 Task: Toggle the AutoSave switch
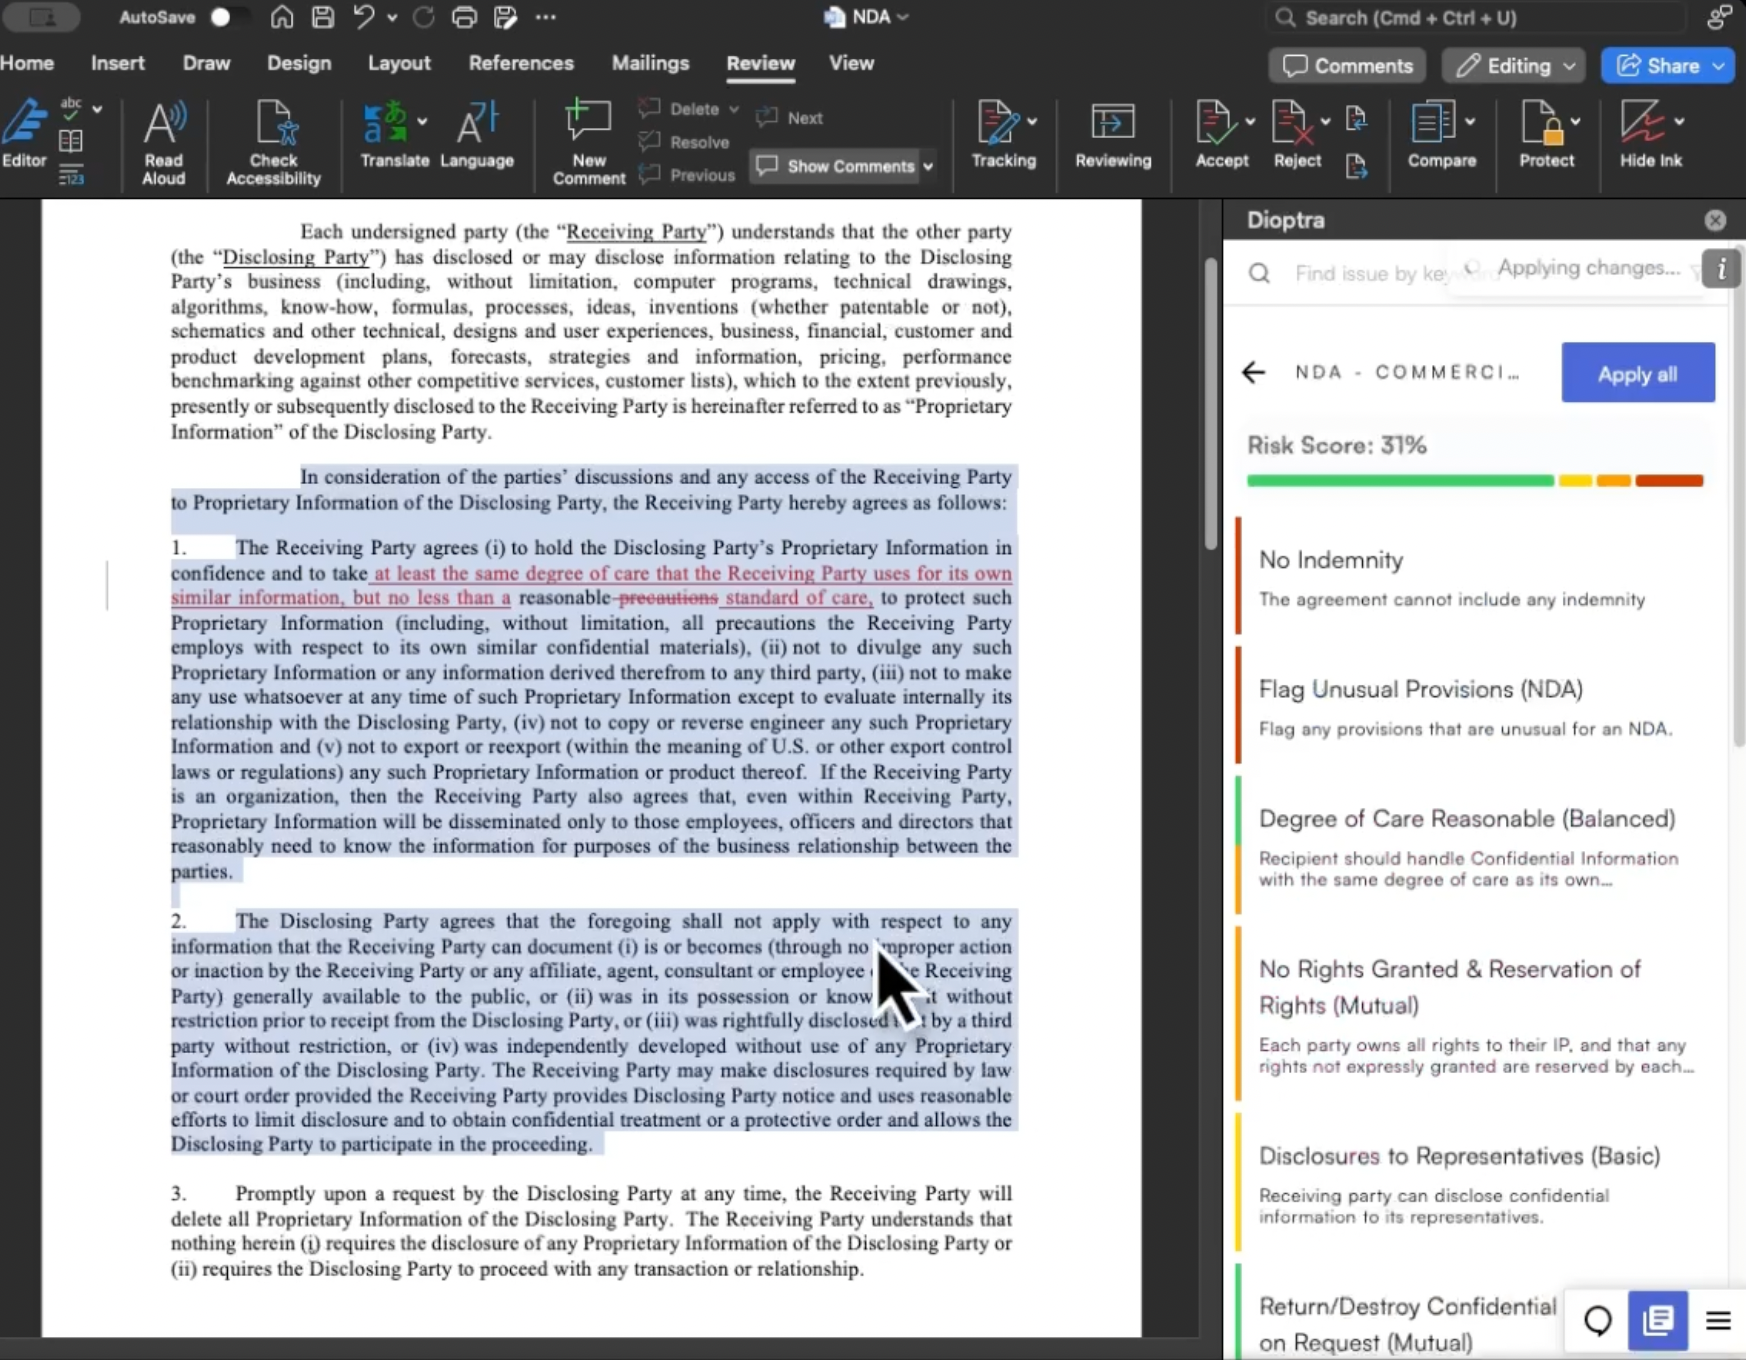(x=223, y=17)
